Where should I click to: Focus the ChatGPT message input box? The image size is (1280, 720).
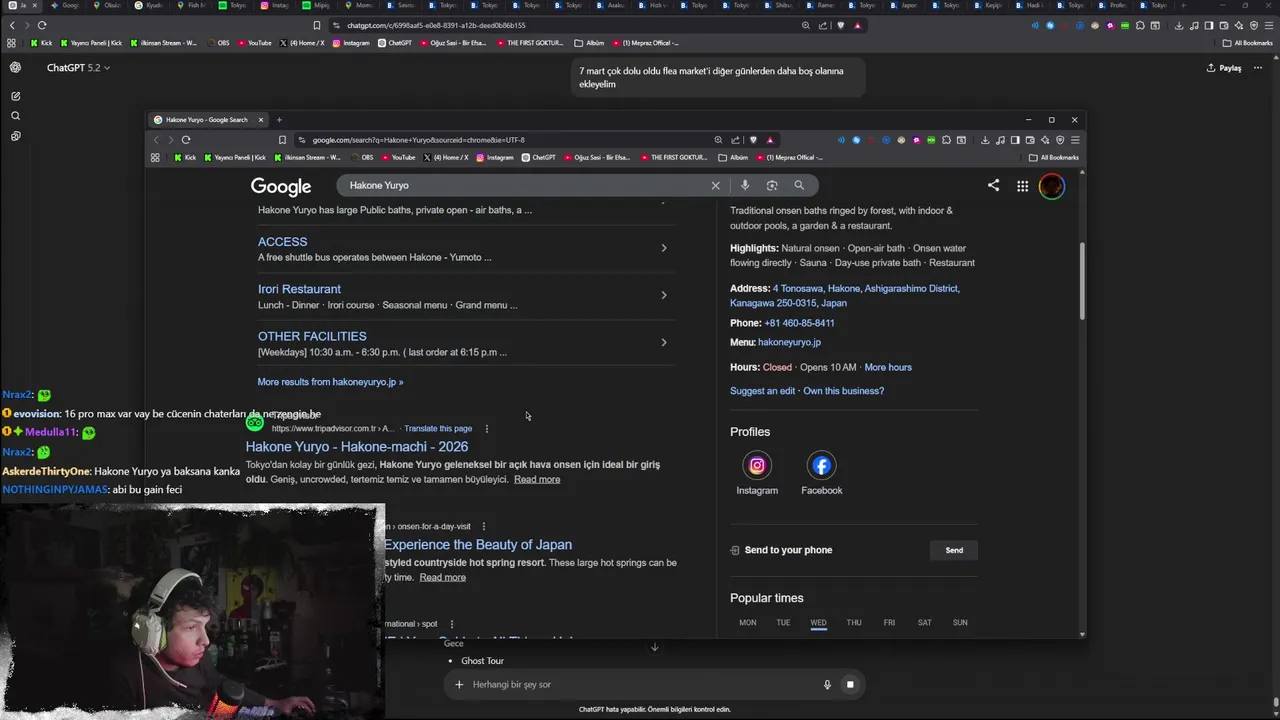point(640,685)
